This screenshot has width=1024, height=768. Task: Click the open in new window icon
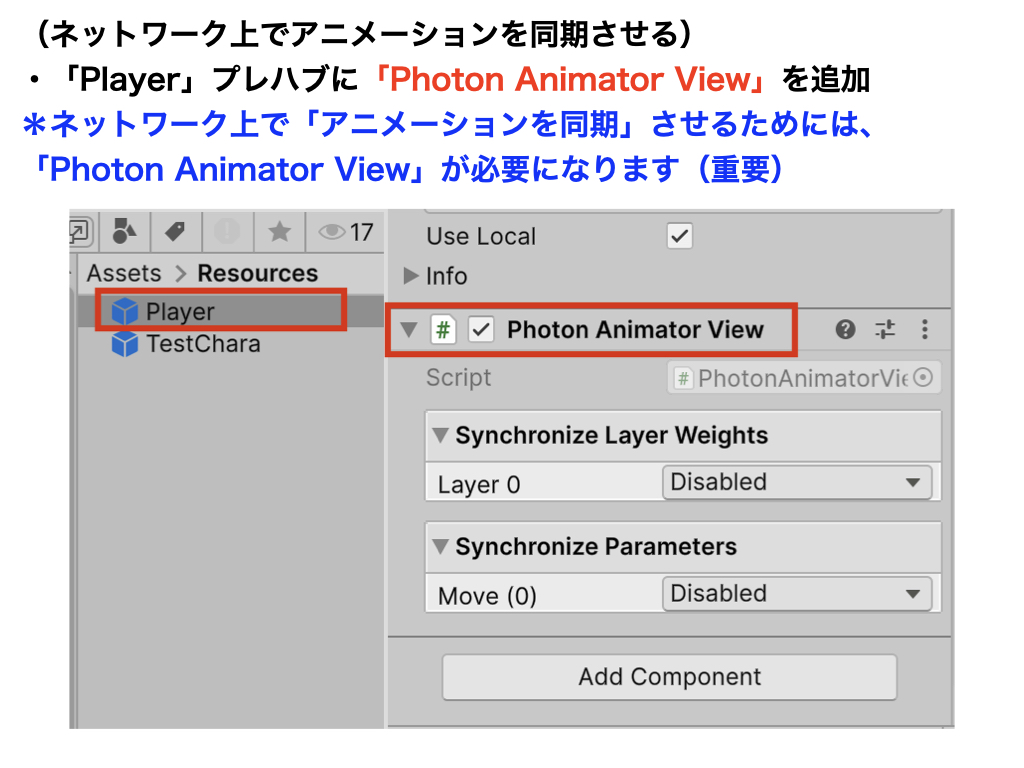(80, 232)
